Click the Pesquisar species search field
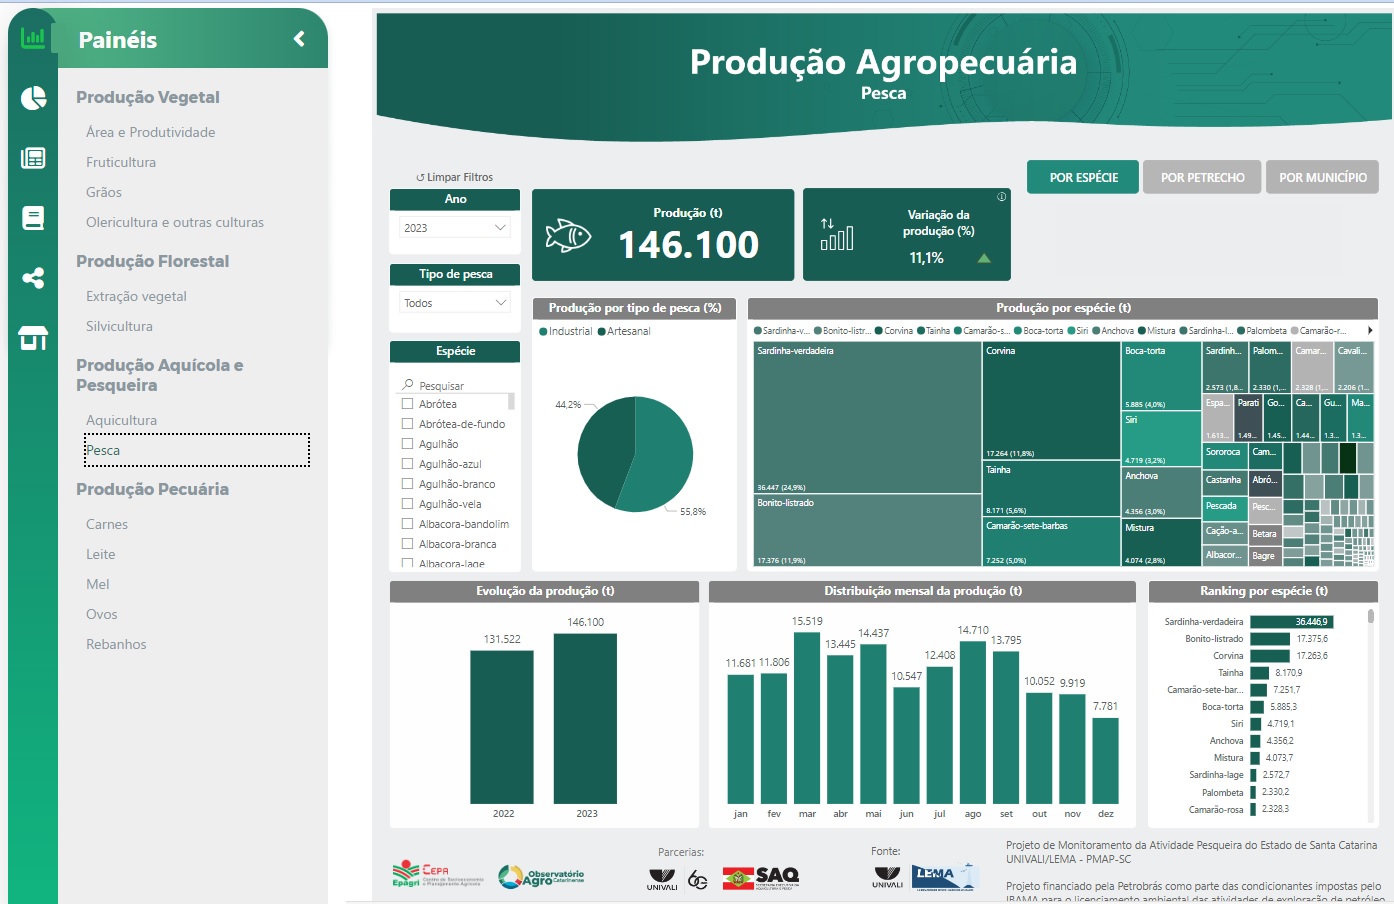The image size is (1394, 904). click(457, 385)
